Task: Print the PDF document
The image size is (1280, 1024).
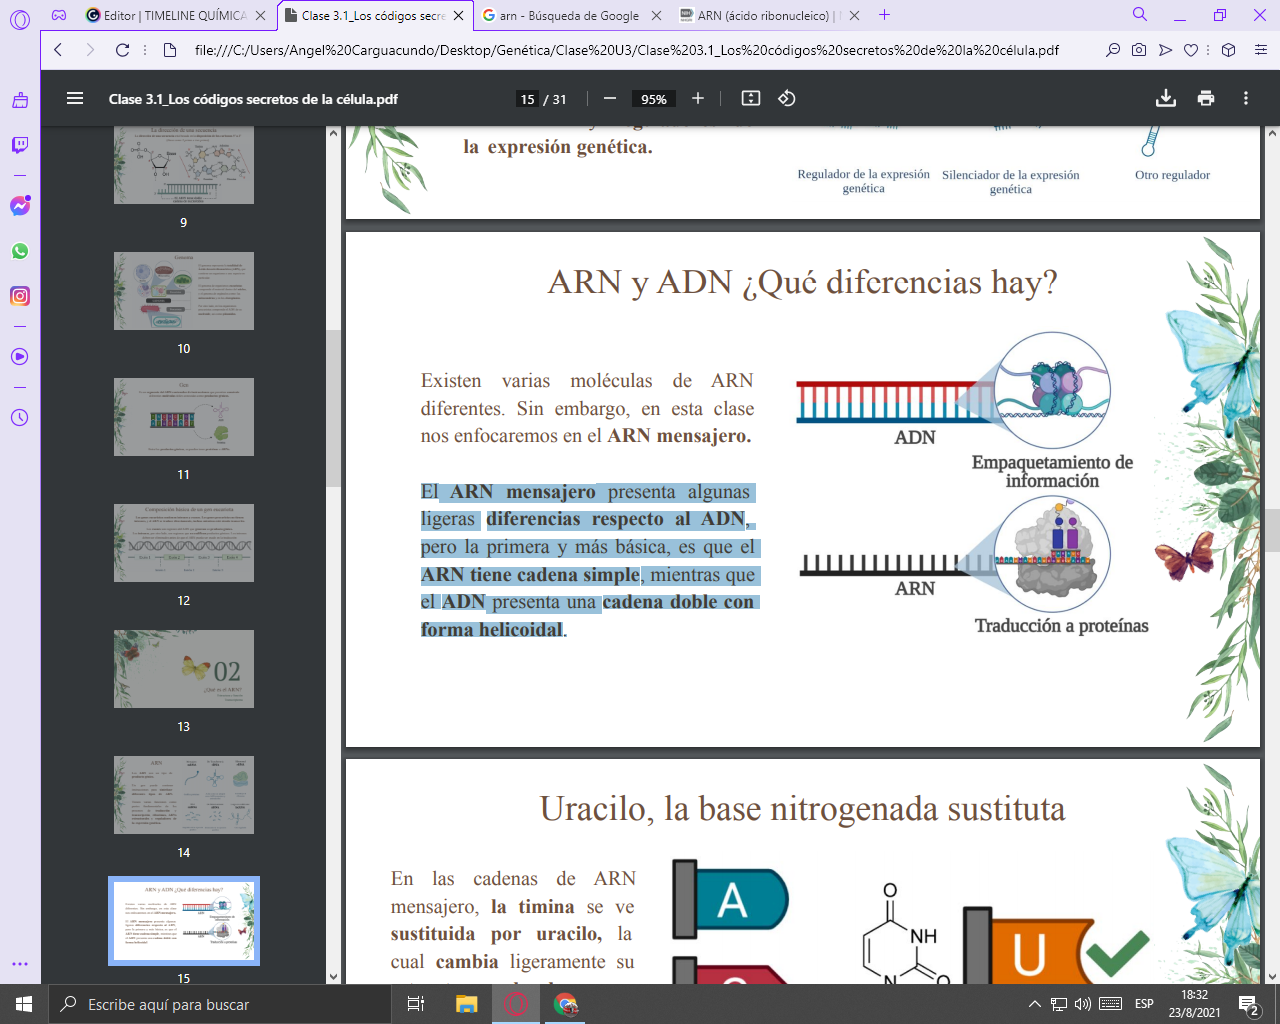Action: [1206, 98]
